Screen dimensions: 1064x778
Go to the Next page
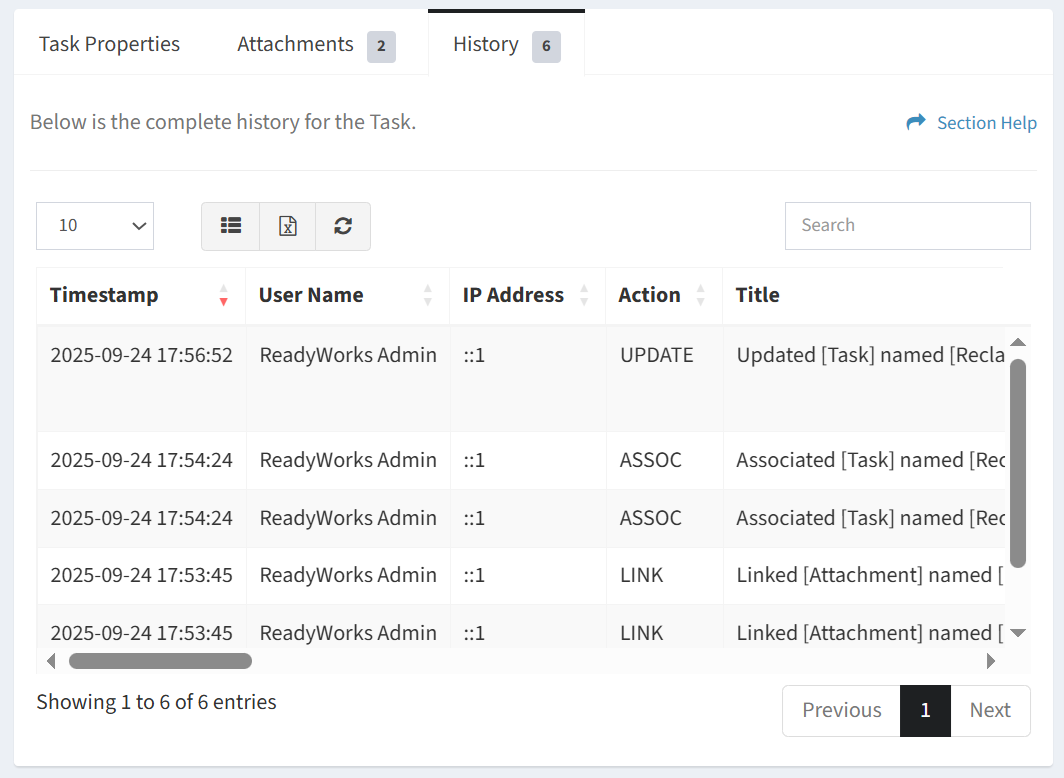coord(989,710)
